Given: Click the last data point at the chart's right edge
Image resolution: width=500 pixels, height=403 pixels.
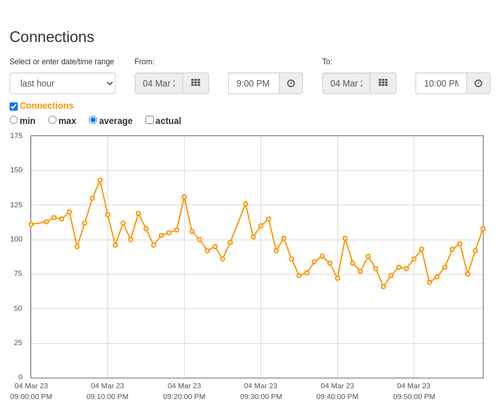Looking at the screenshot, I should pos(483,229).
